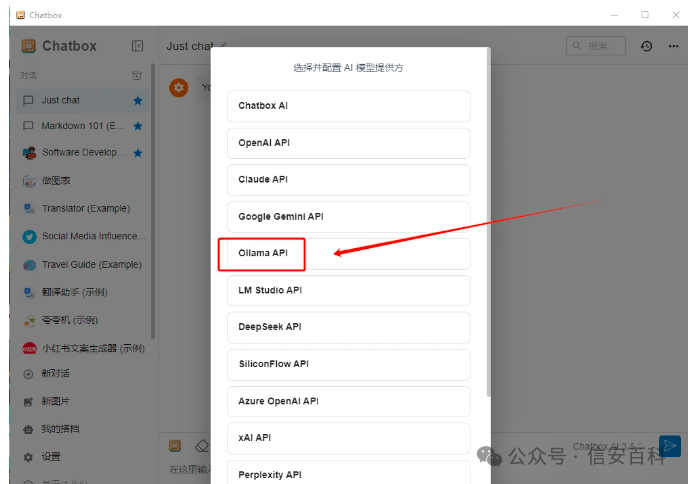This screenshot has height=484, width=688.
Task: Click the Just chat title
Action: 190,46
